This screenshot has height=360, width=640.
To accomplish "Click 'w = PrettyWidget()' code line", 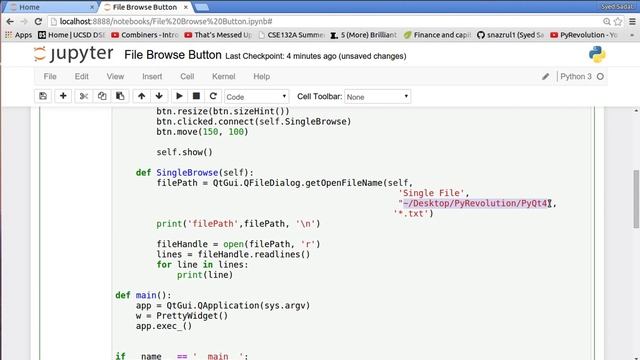I will point(182,316).
